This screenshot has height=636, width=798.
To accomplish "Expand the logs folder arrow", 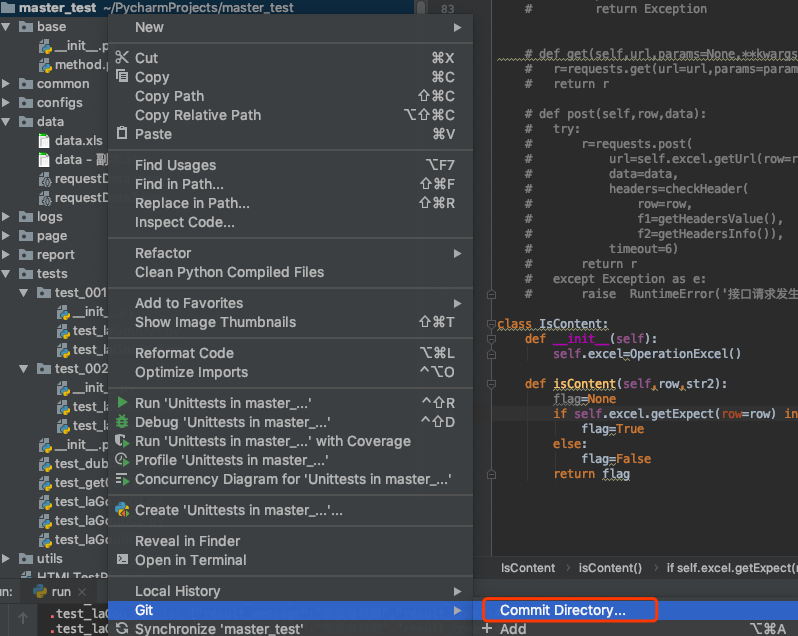I will (x=8, y=217).
